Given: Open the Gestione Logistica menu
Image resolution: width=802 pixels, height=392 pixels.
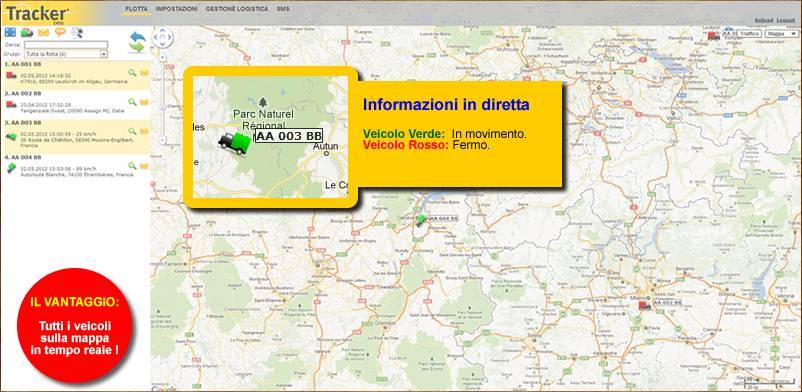Looking at the screenshot, I should (237, 9).
